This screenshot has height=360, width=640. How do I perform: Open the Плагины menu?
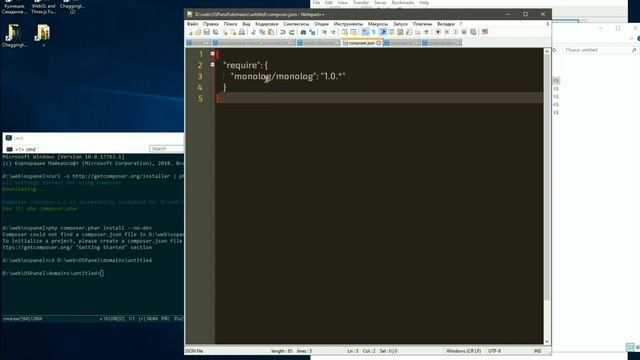tap(422, 24)
